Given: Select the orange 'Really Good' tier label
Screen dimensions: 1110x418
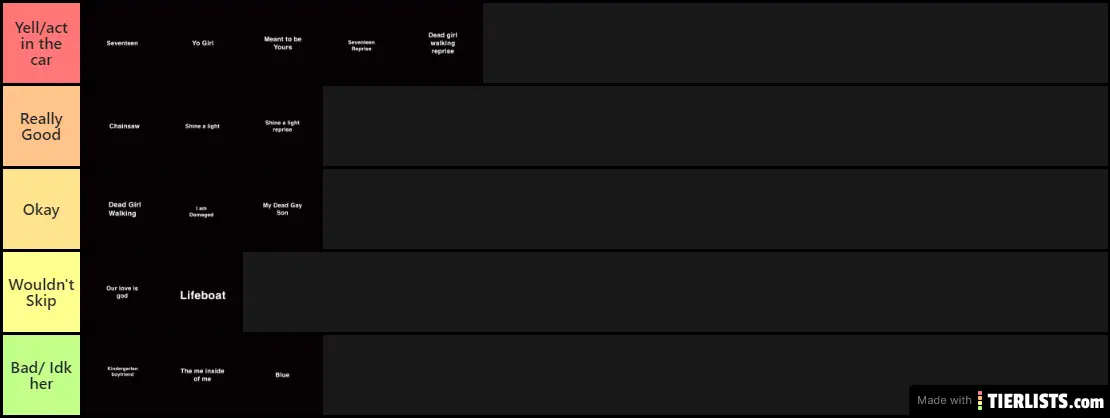Looking at the screenshot, I should (41, 126).
